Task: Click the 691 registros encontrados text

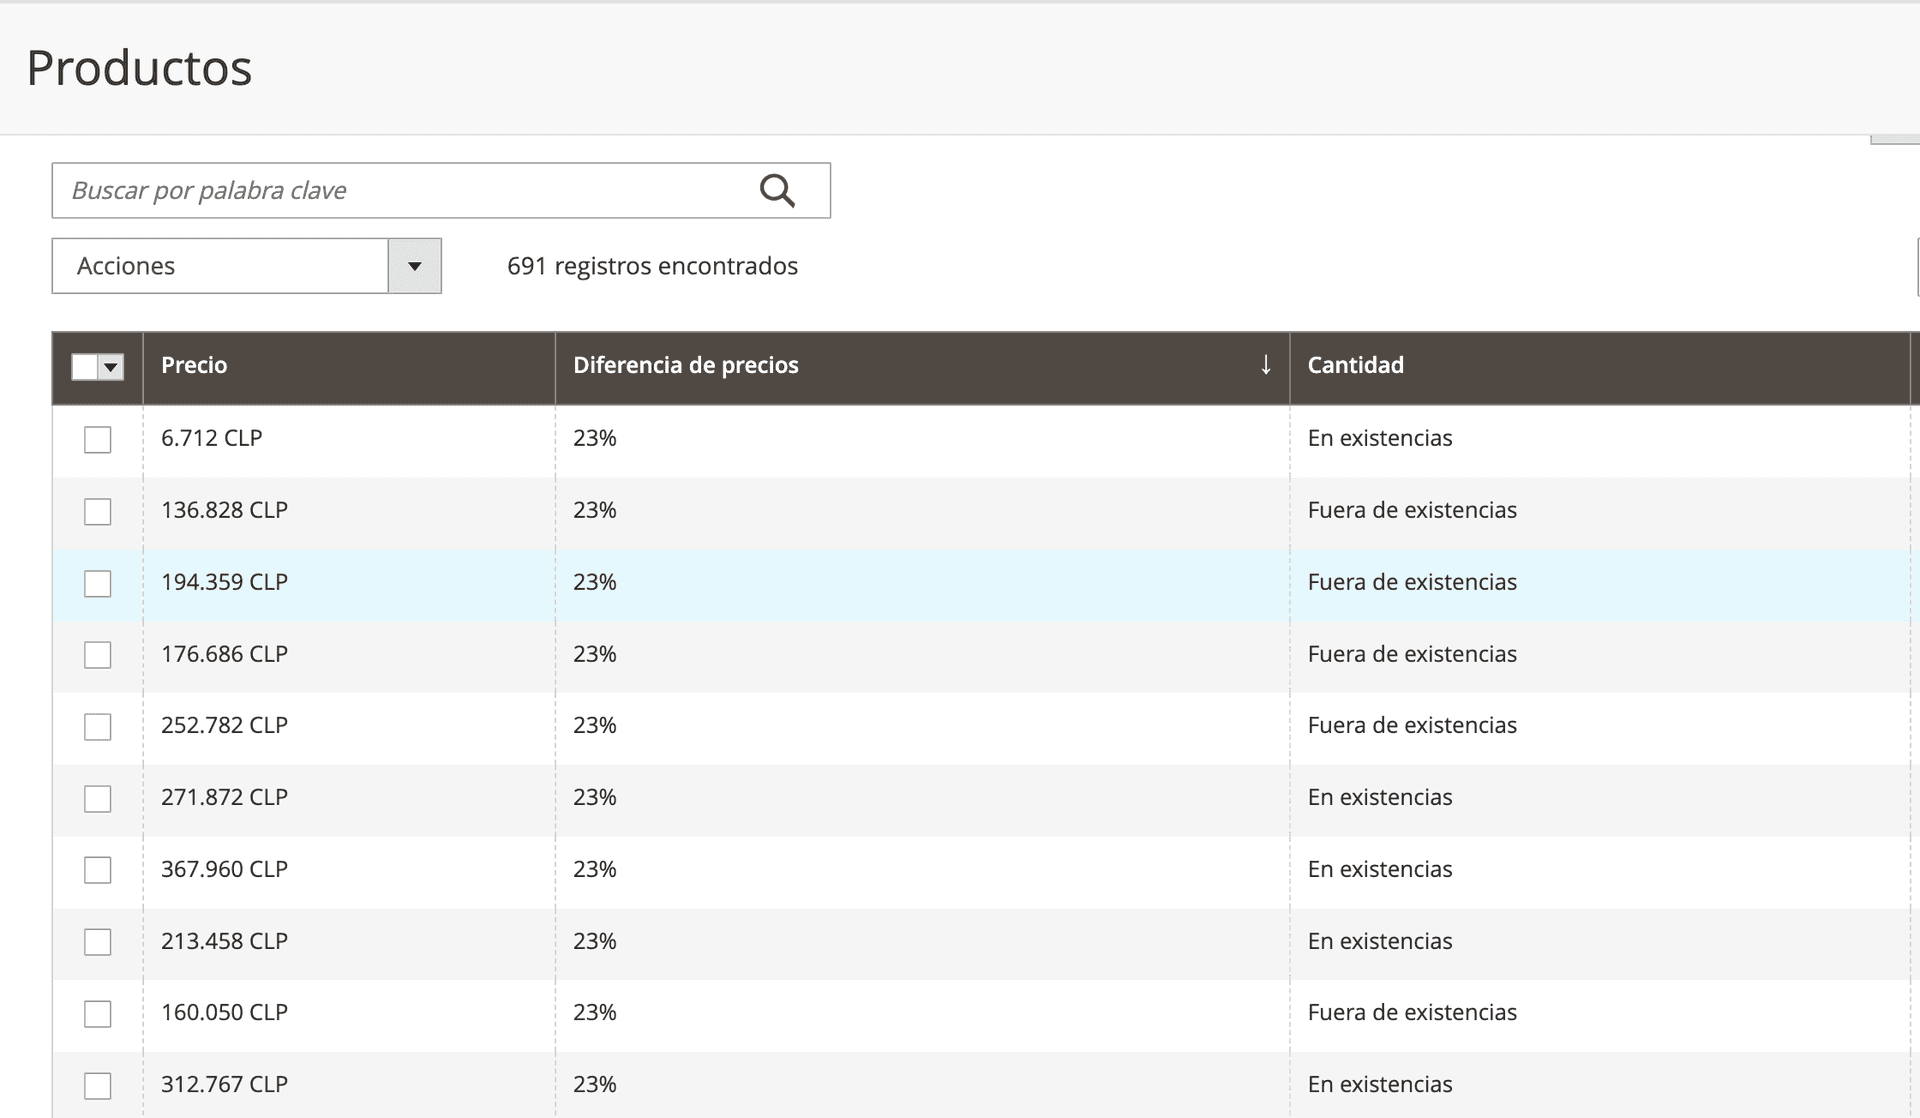Action: pos(651,266)
